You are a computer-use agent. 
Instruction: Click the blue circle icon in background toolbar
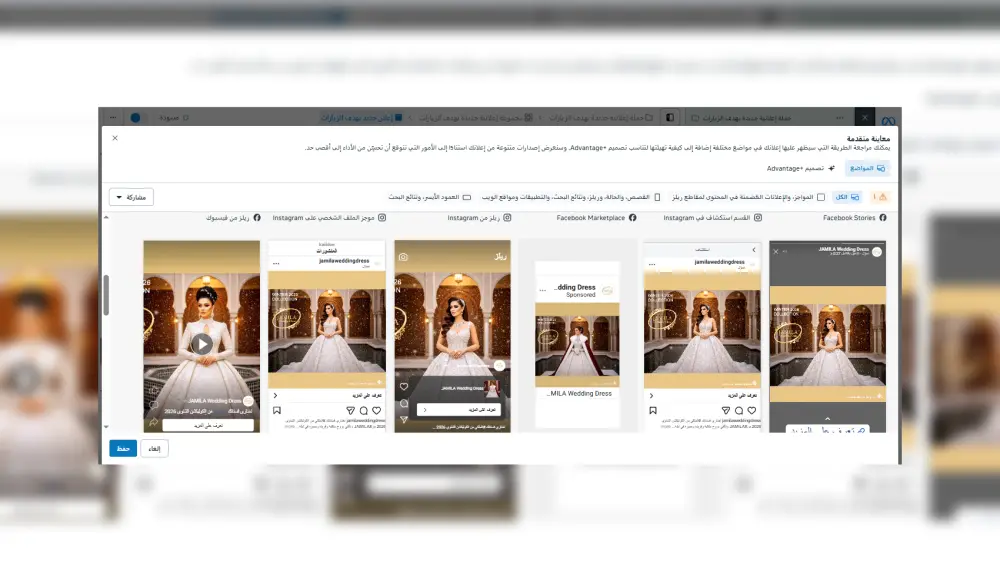click(x=135, y=117)
